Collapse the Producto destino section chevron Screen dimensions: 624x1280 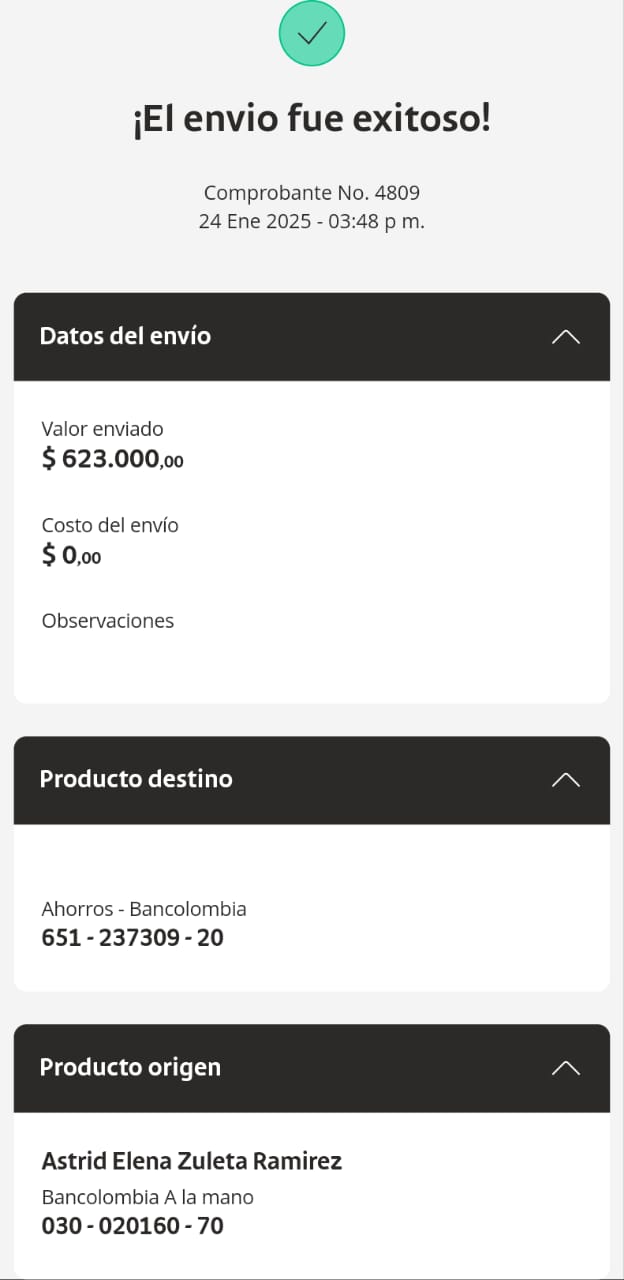pos(565,780)
